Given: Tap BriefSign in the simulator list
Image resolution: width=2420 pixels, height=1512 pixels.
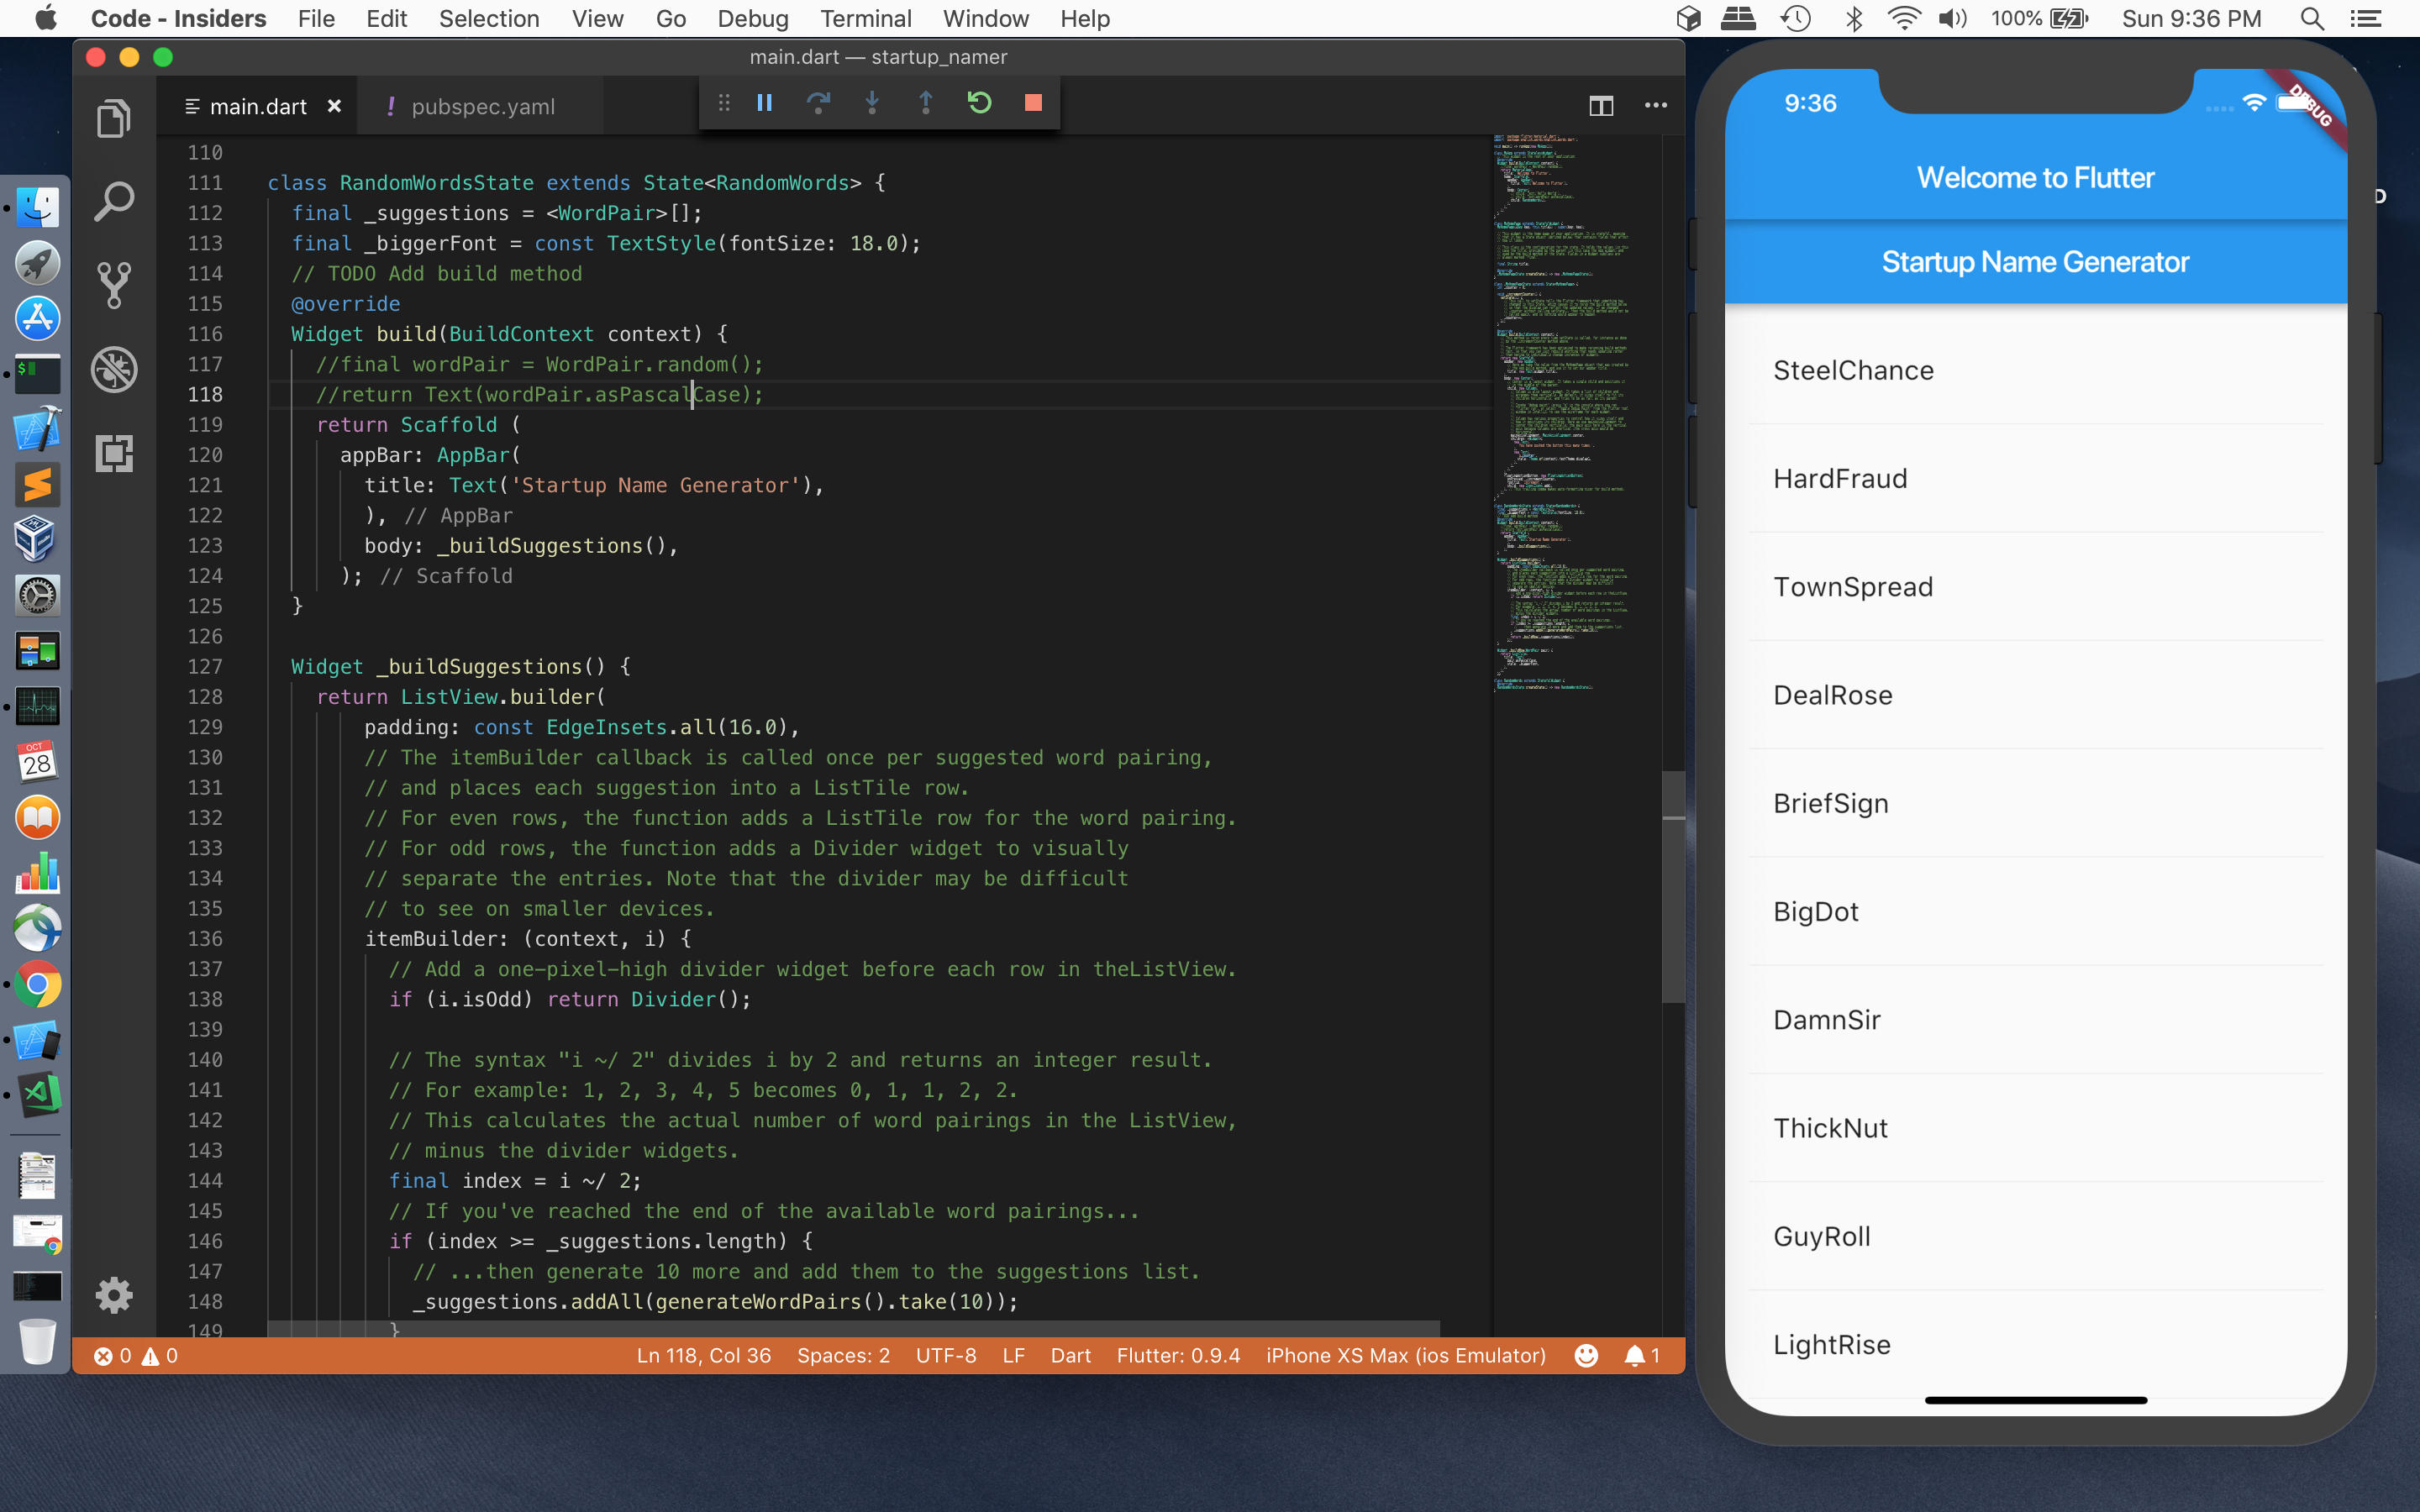Looking at the screenshot, I should click(x=2035, y=803).
